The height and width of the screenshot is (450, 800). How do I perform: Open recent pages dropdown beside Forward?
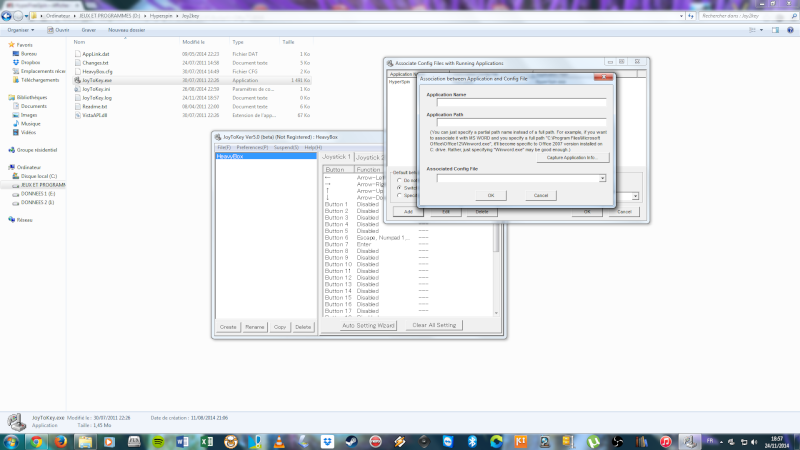[27, 16]
